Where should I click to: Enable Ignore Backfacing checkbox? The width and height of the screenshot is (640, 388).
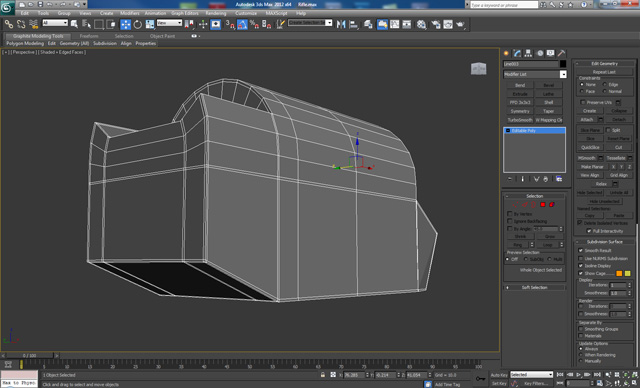(x=509, y=221)
